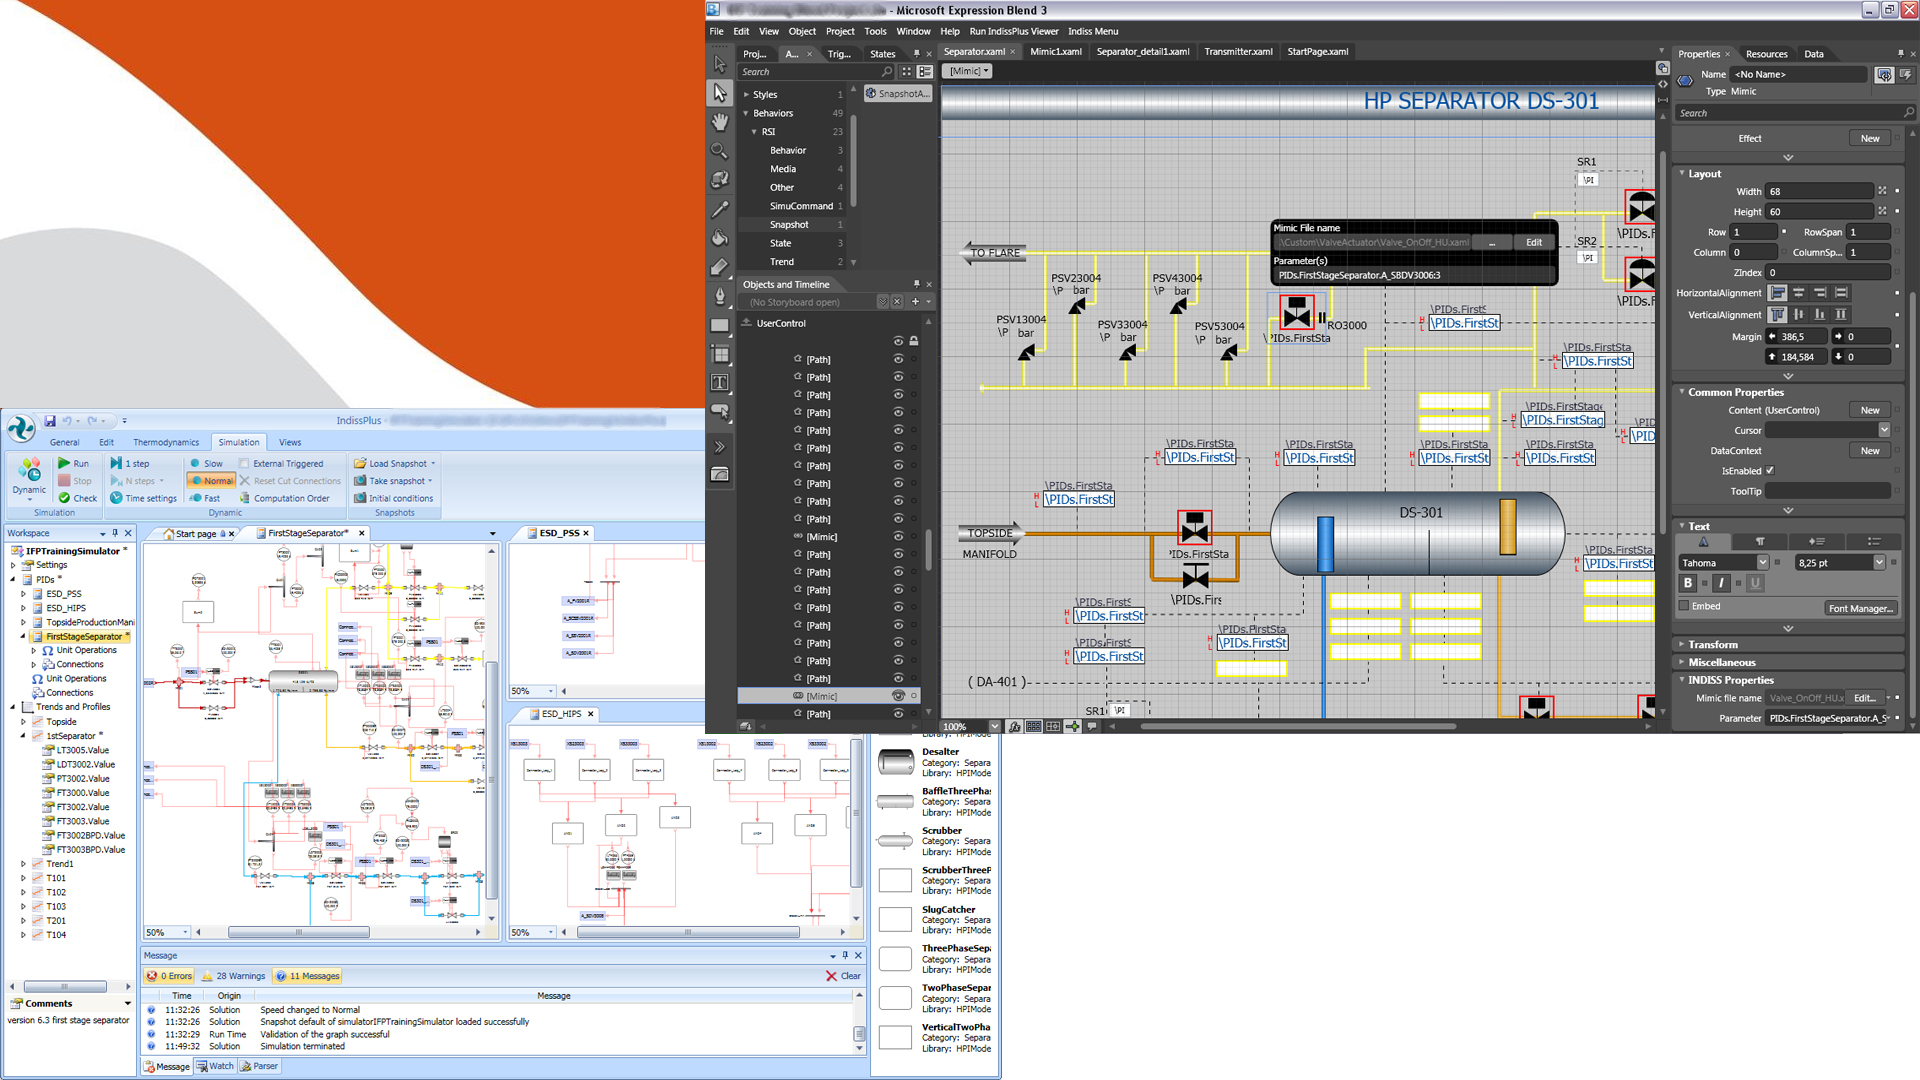Select the Paint Bucket tool

(x=720, y=238)
